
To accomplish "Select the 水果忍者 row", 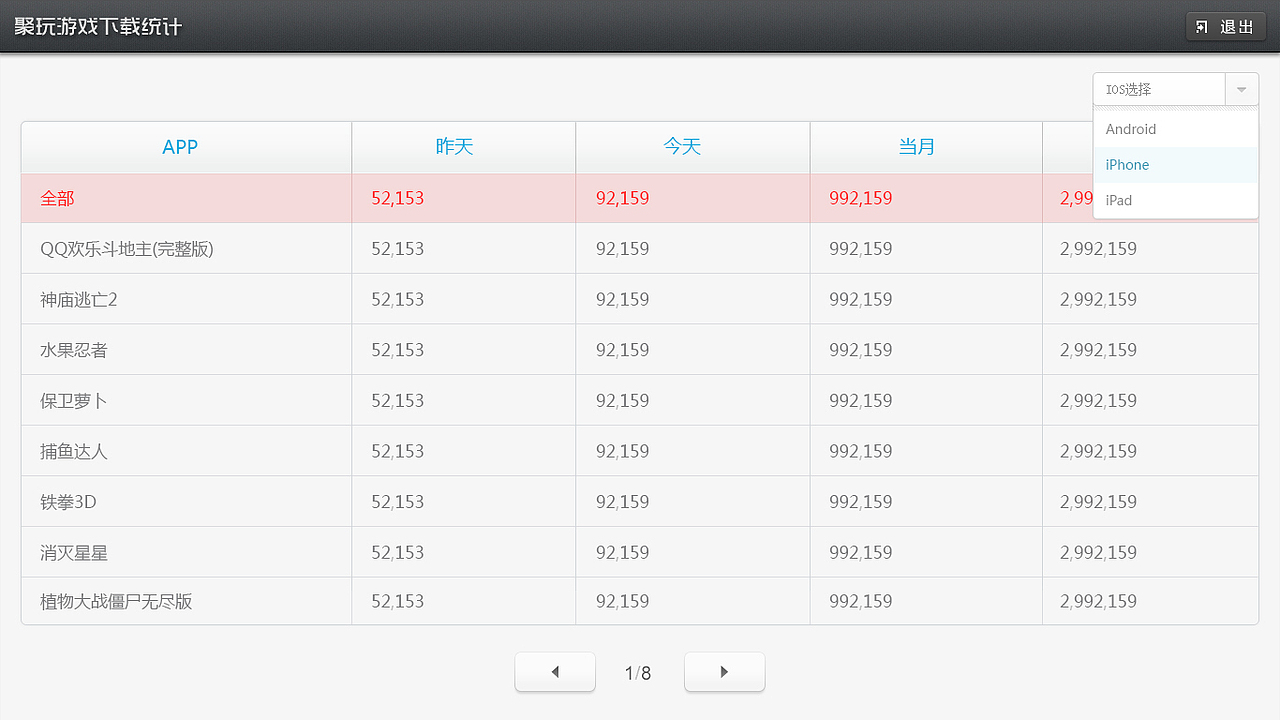I will pyautogui.click(x=640, y=350).
